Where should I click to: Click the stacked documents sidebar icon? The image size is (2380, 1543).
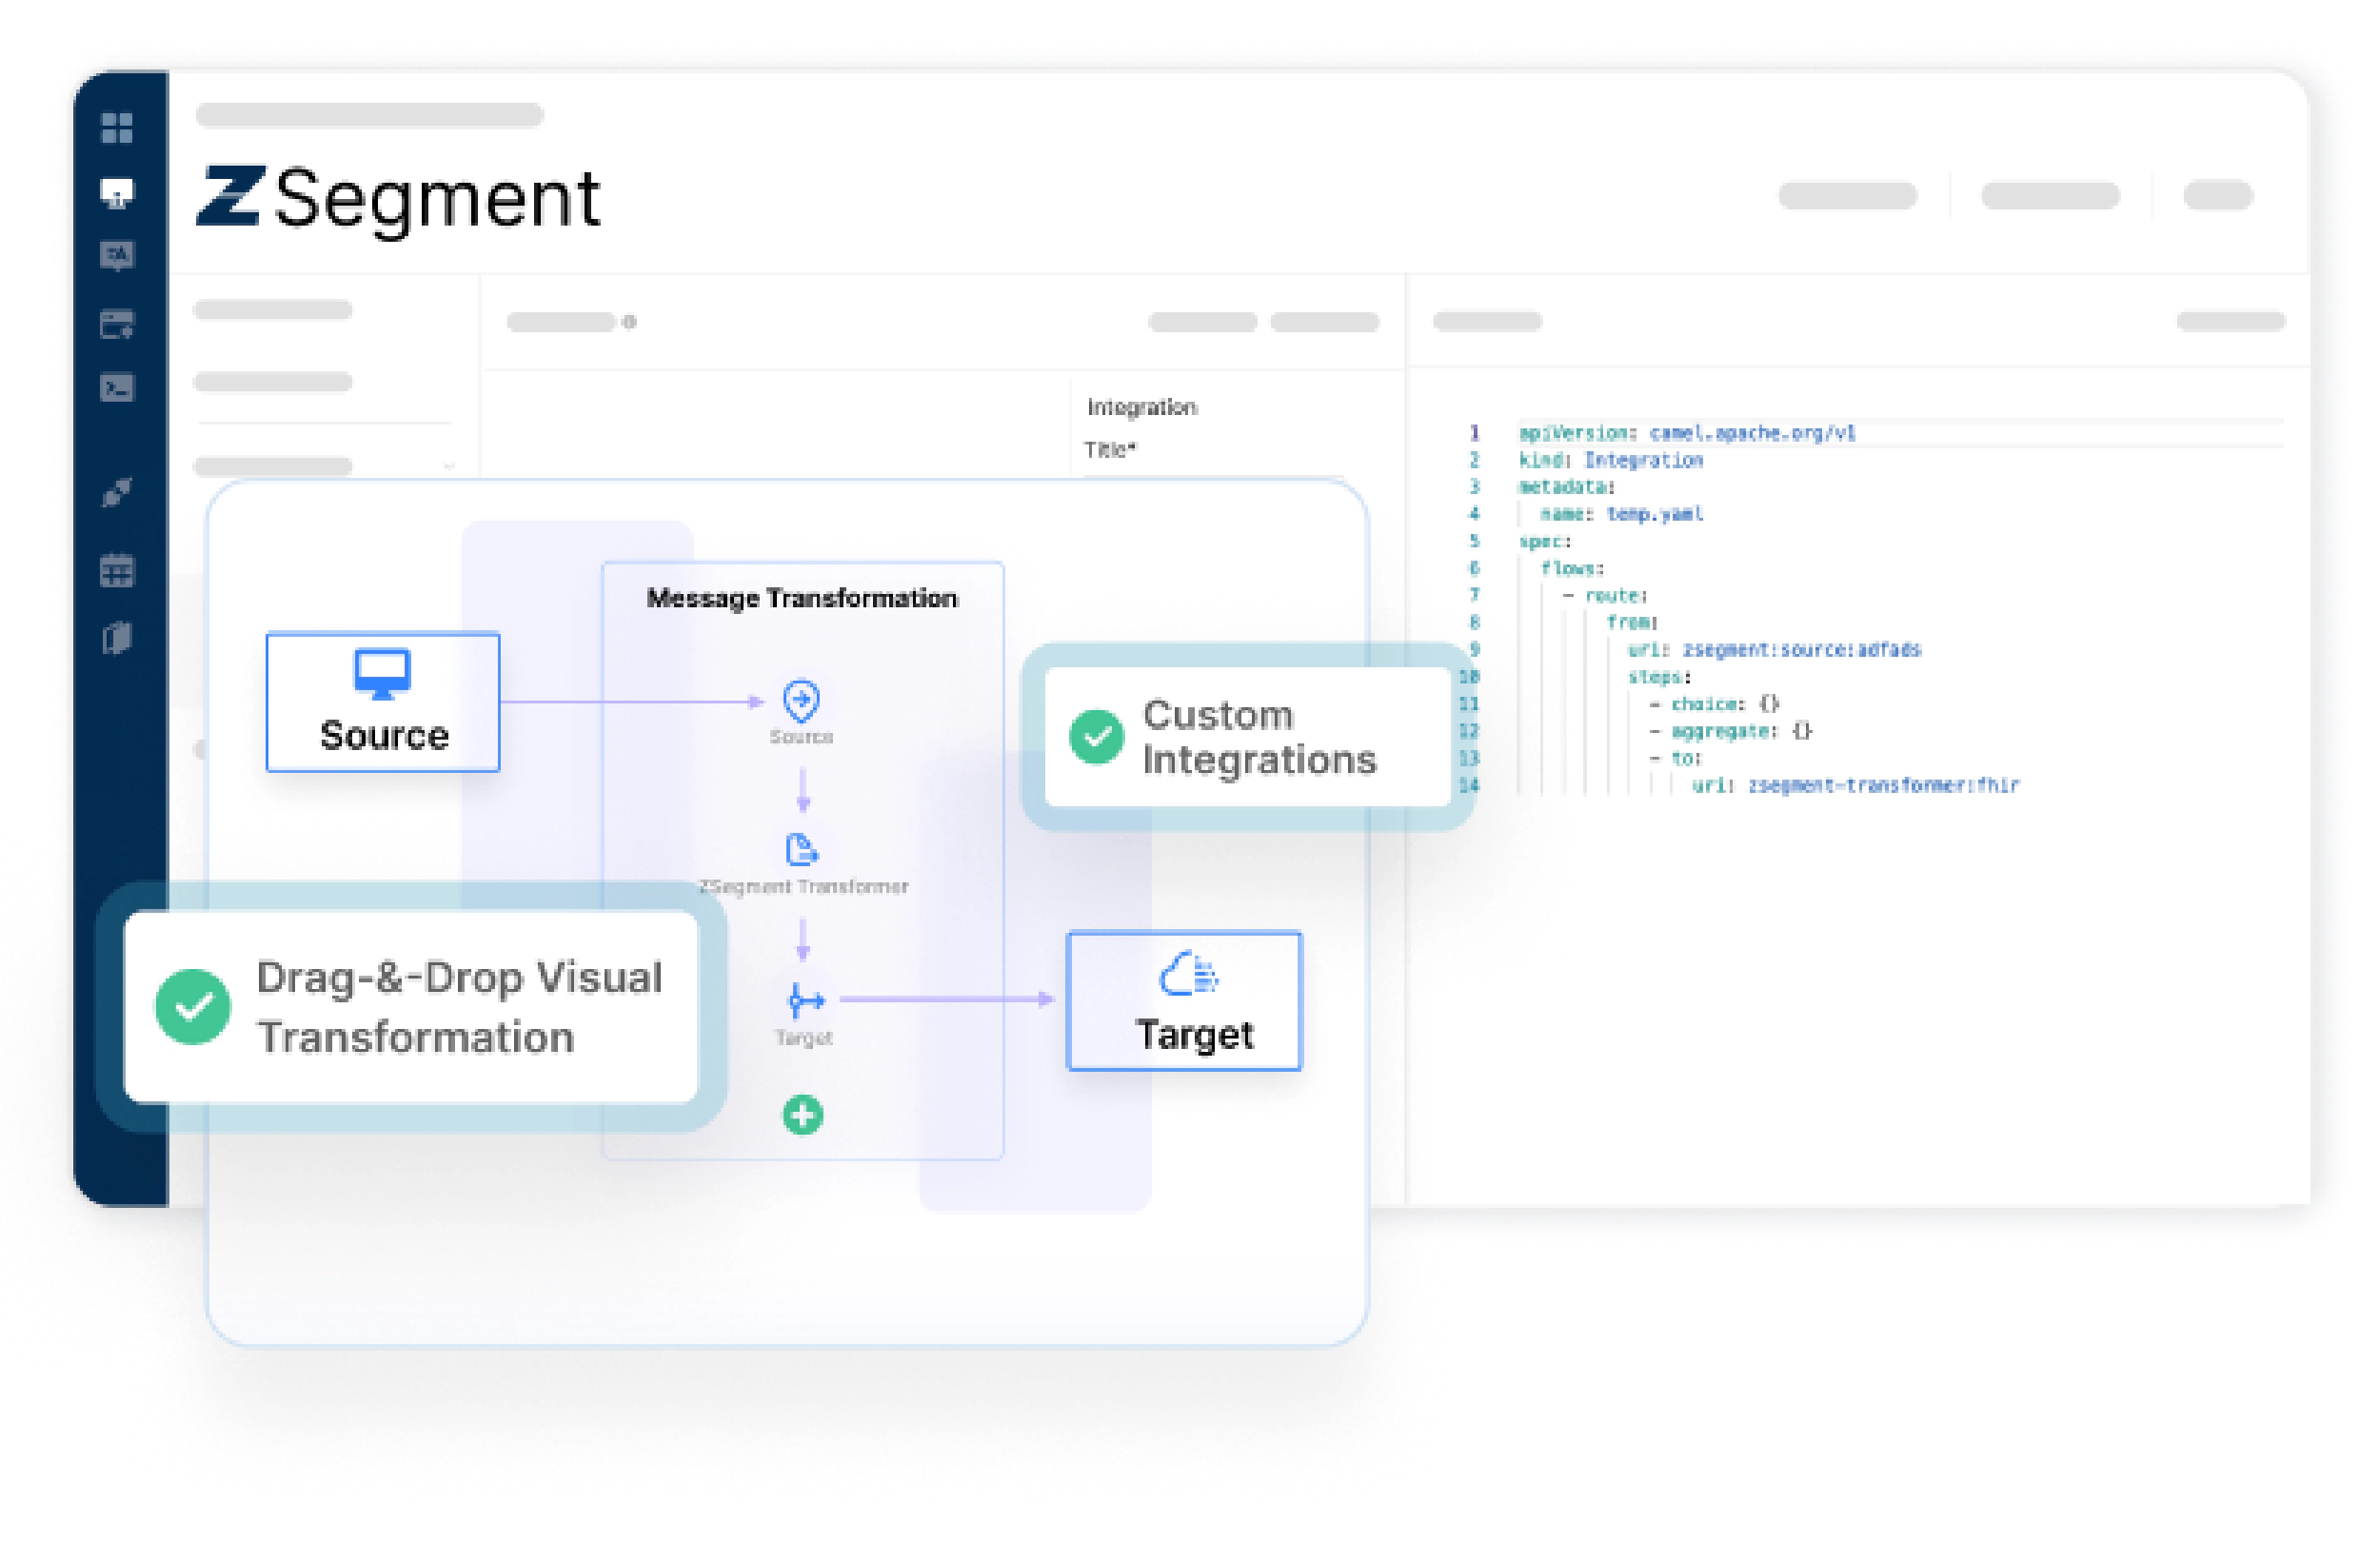tap(117, 638)
